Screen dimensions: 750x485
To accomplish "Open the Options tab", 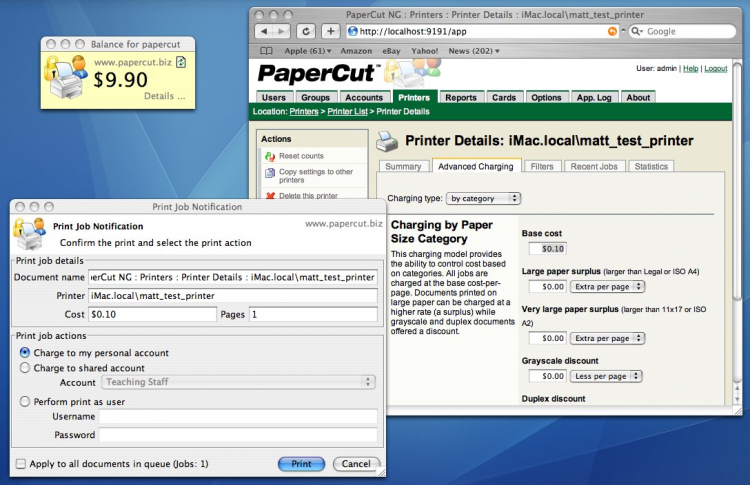I will coord(546,97).
